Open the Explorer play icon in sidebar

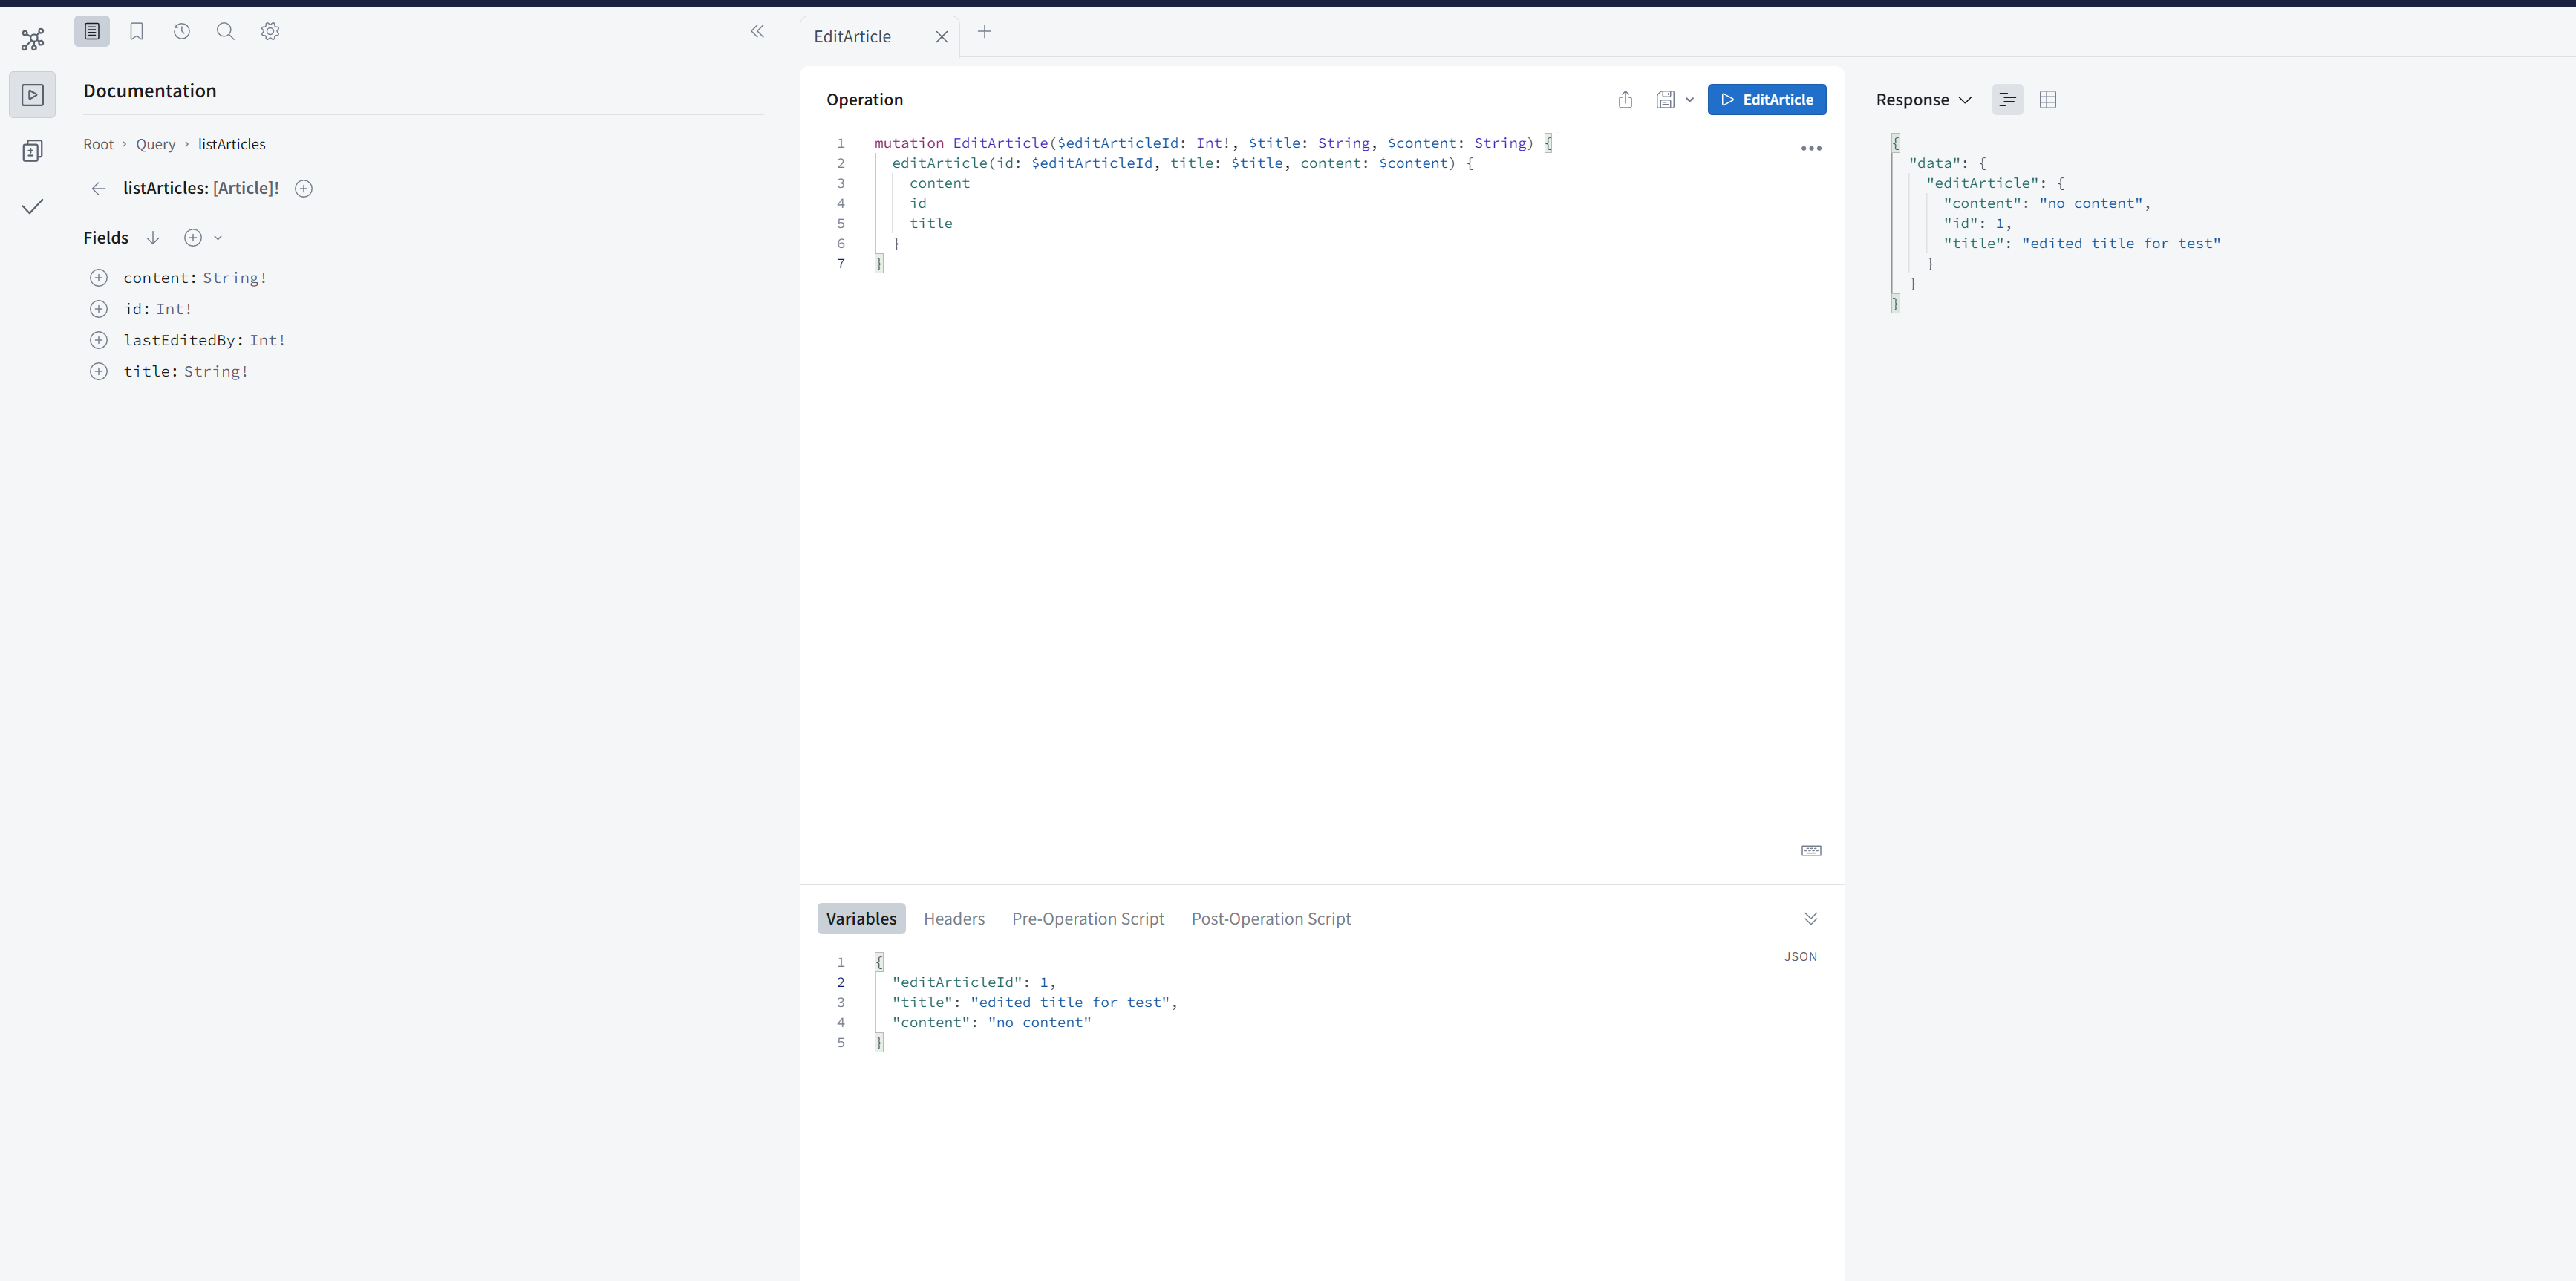[32, 95]
